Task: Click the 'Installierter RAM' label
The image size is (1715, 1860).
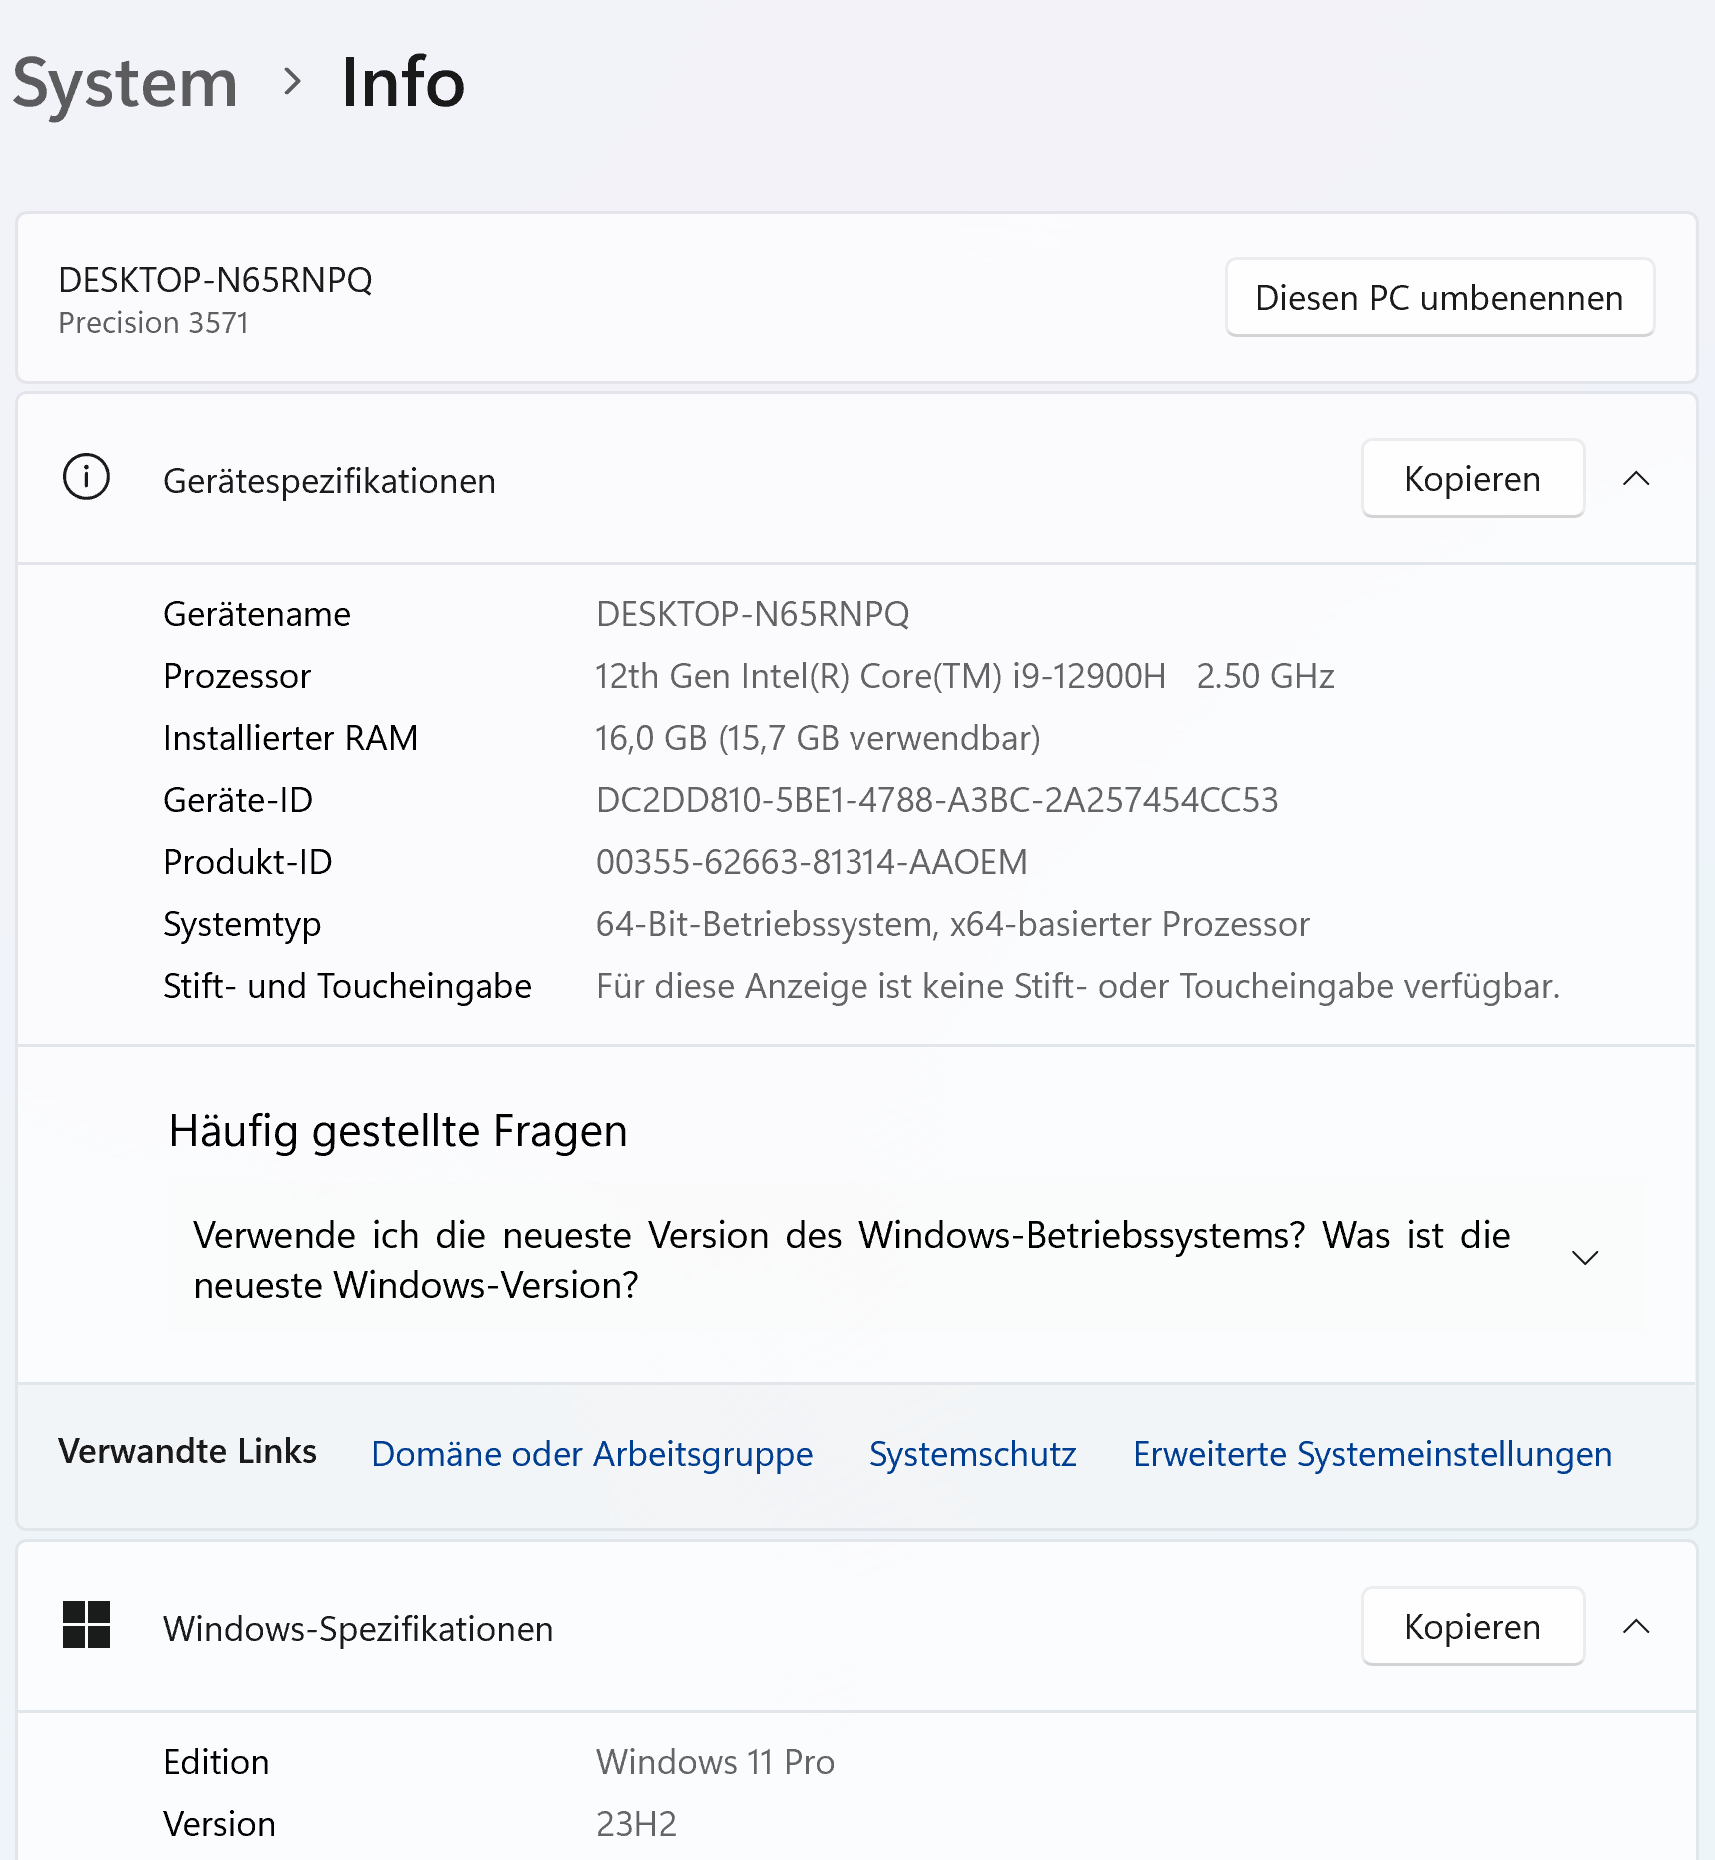Action: pos(291,738)
